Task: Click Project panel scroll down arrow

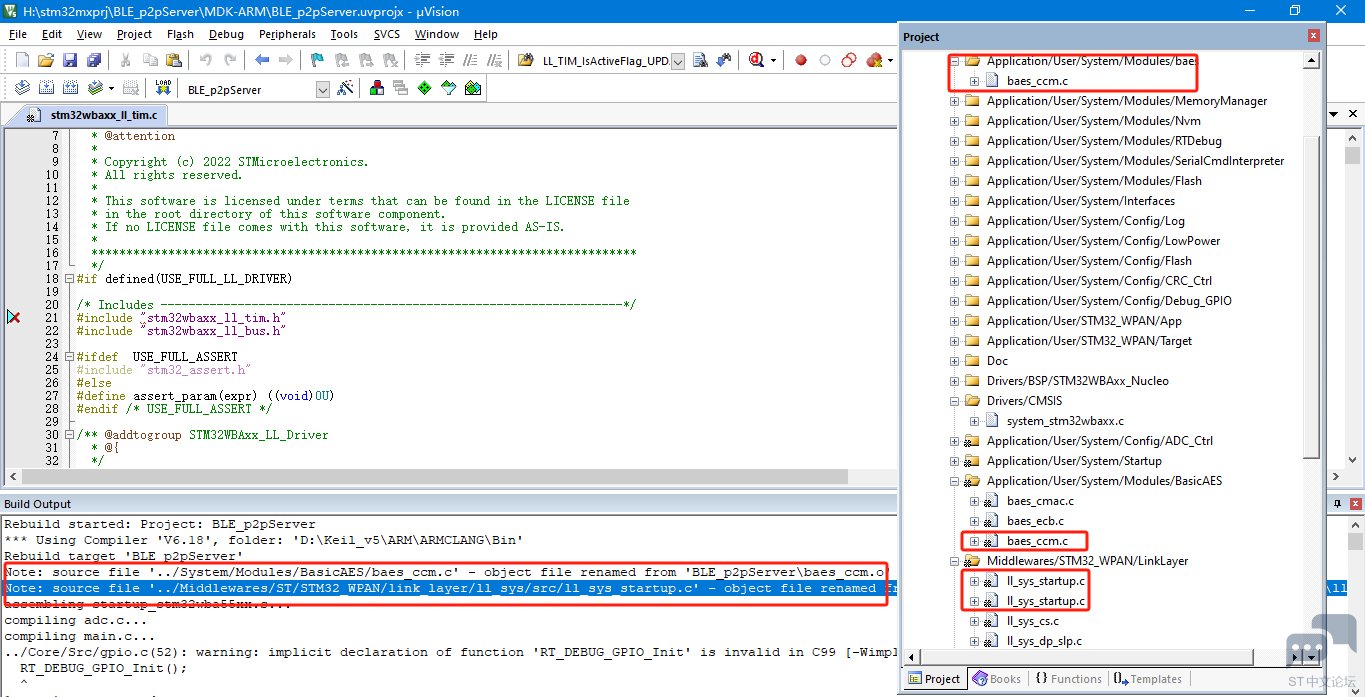Action: coord(1311,657)
